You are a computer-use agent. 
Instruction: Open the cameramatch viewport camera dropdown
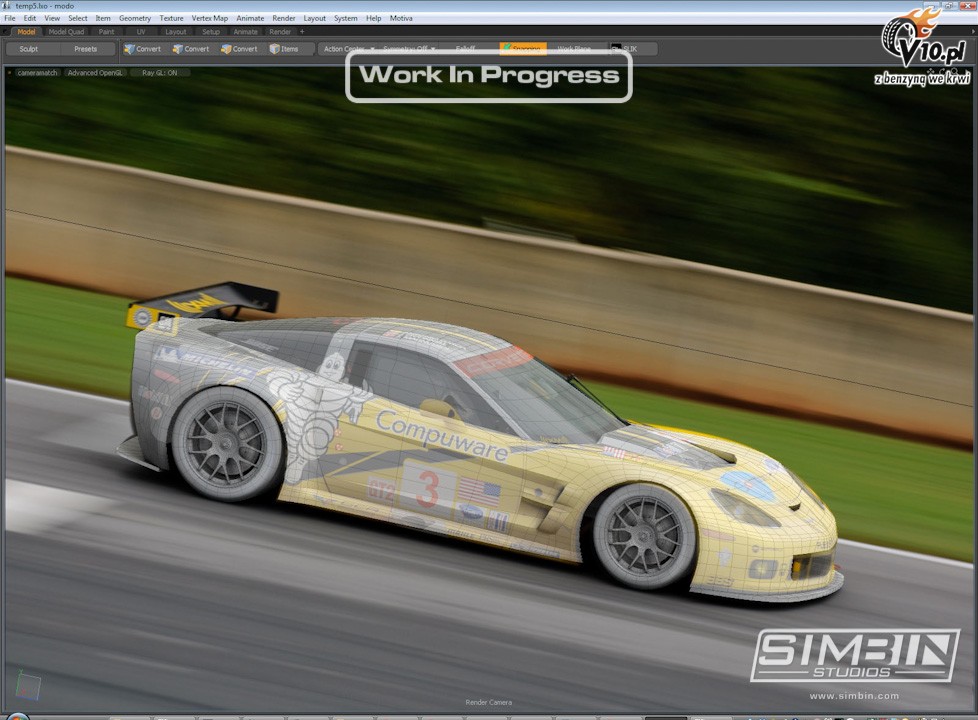(37, 73)
